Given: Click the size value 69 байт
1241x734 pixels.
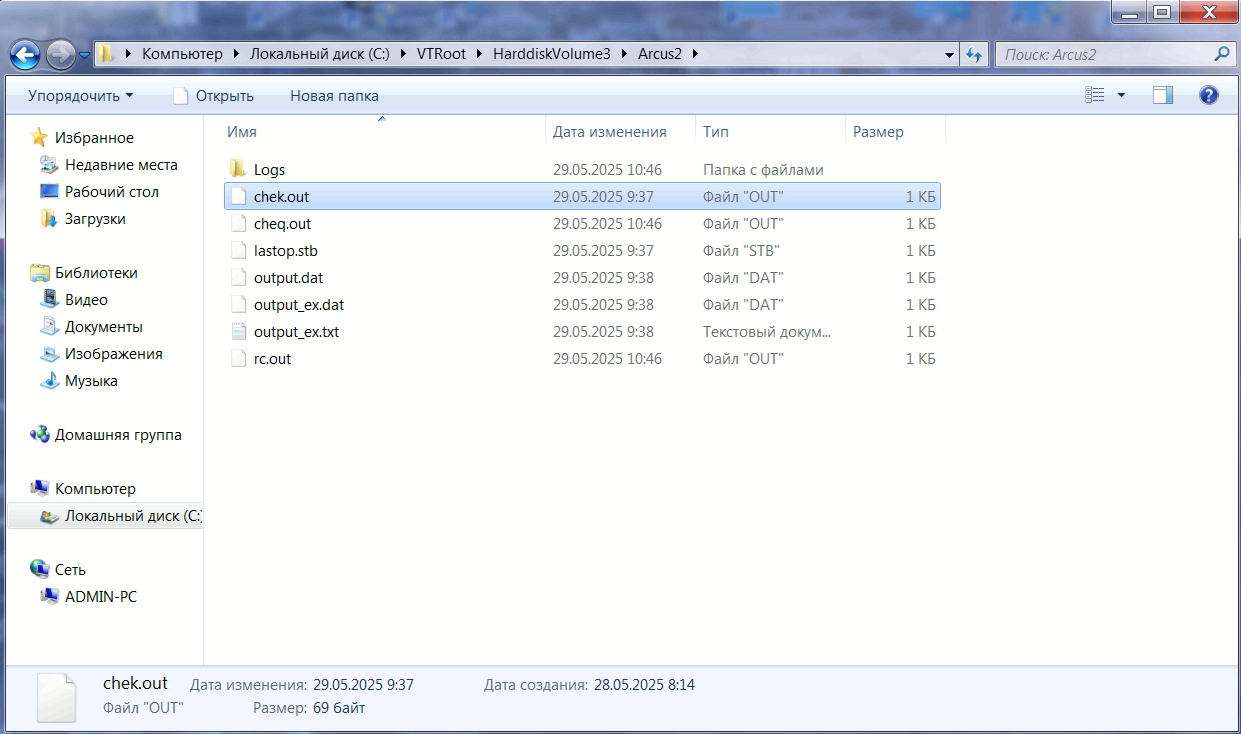Looking at the screenshot, I should coord(339,708).
